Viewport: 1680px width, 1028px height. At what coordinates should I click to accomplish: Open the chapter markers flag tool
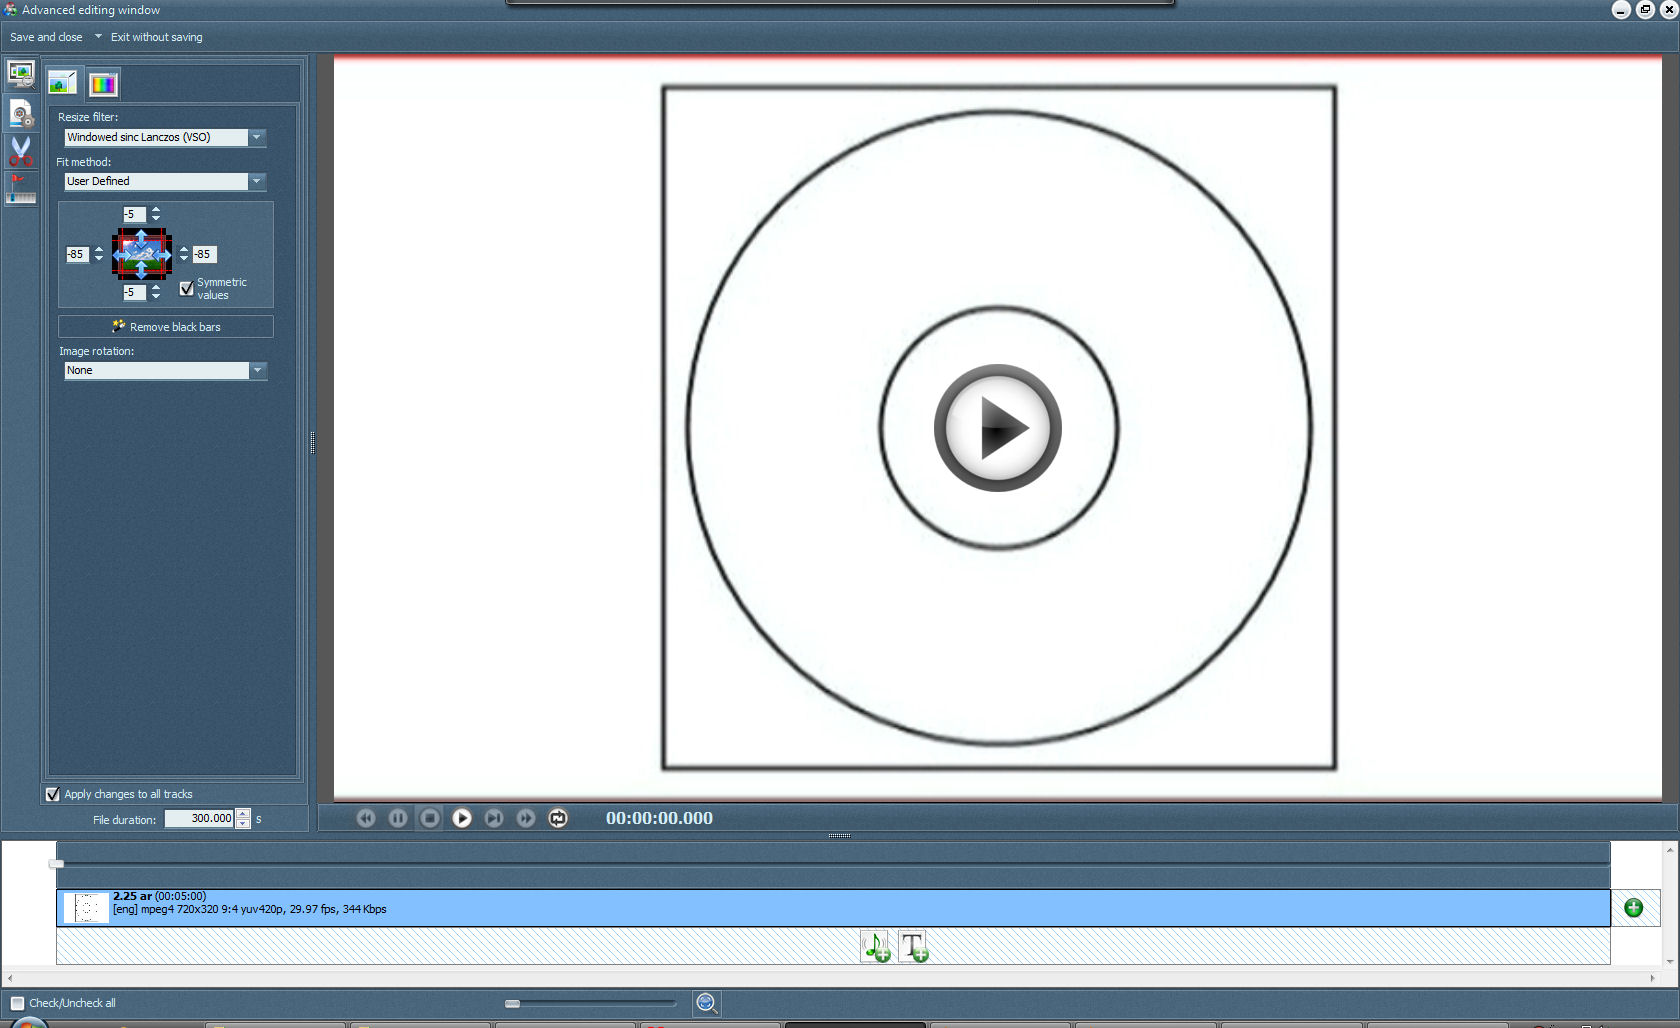click(x=20, y=189)
